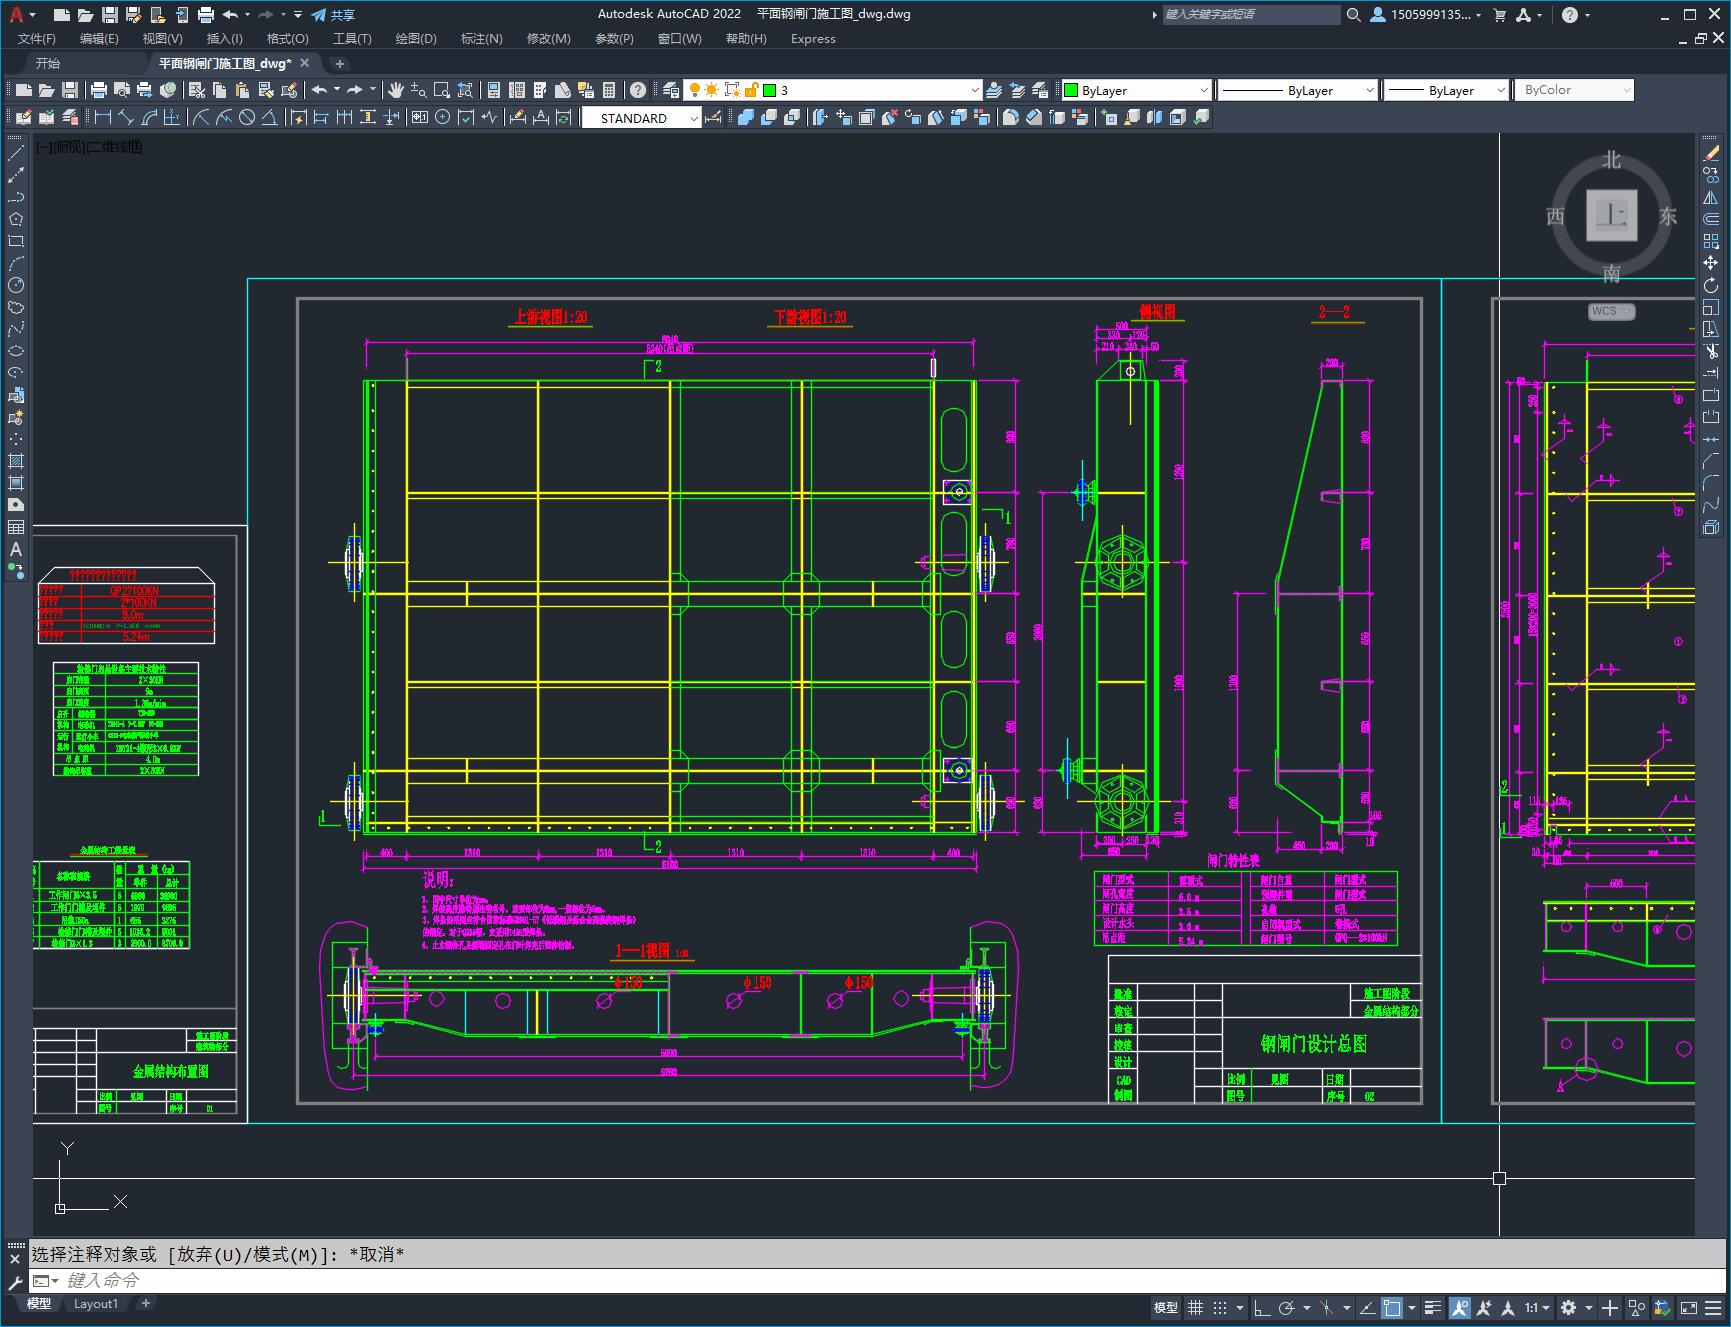The image size is (1731, 1327).
Task: Toggle object snap in status bar
Action: click(1391, 1308)
